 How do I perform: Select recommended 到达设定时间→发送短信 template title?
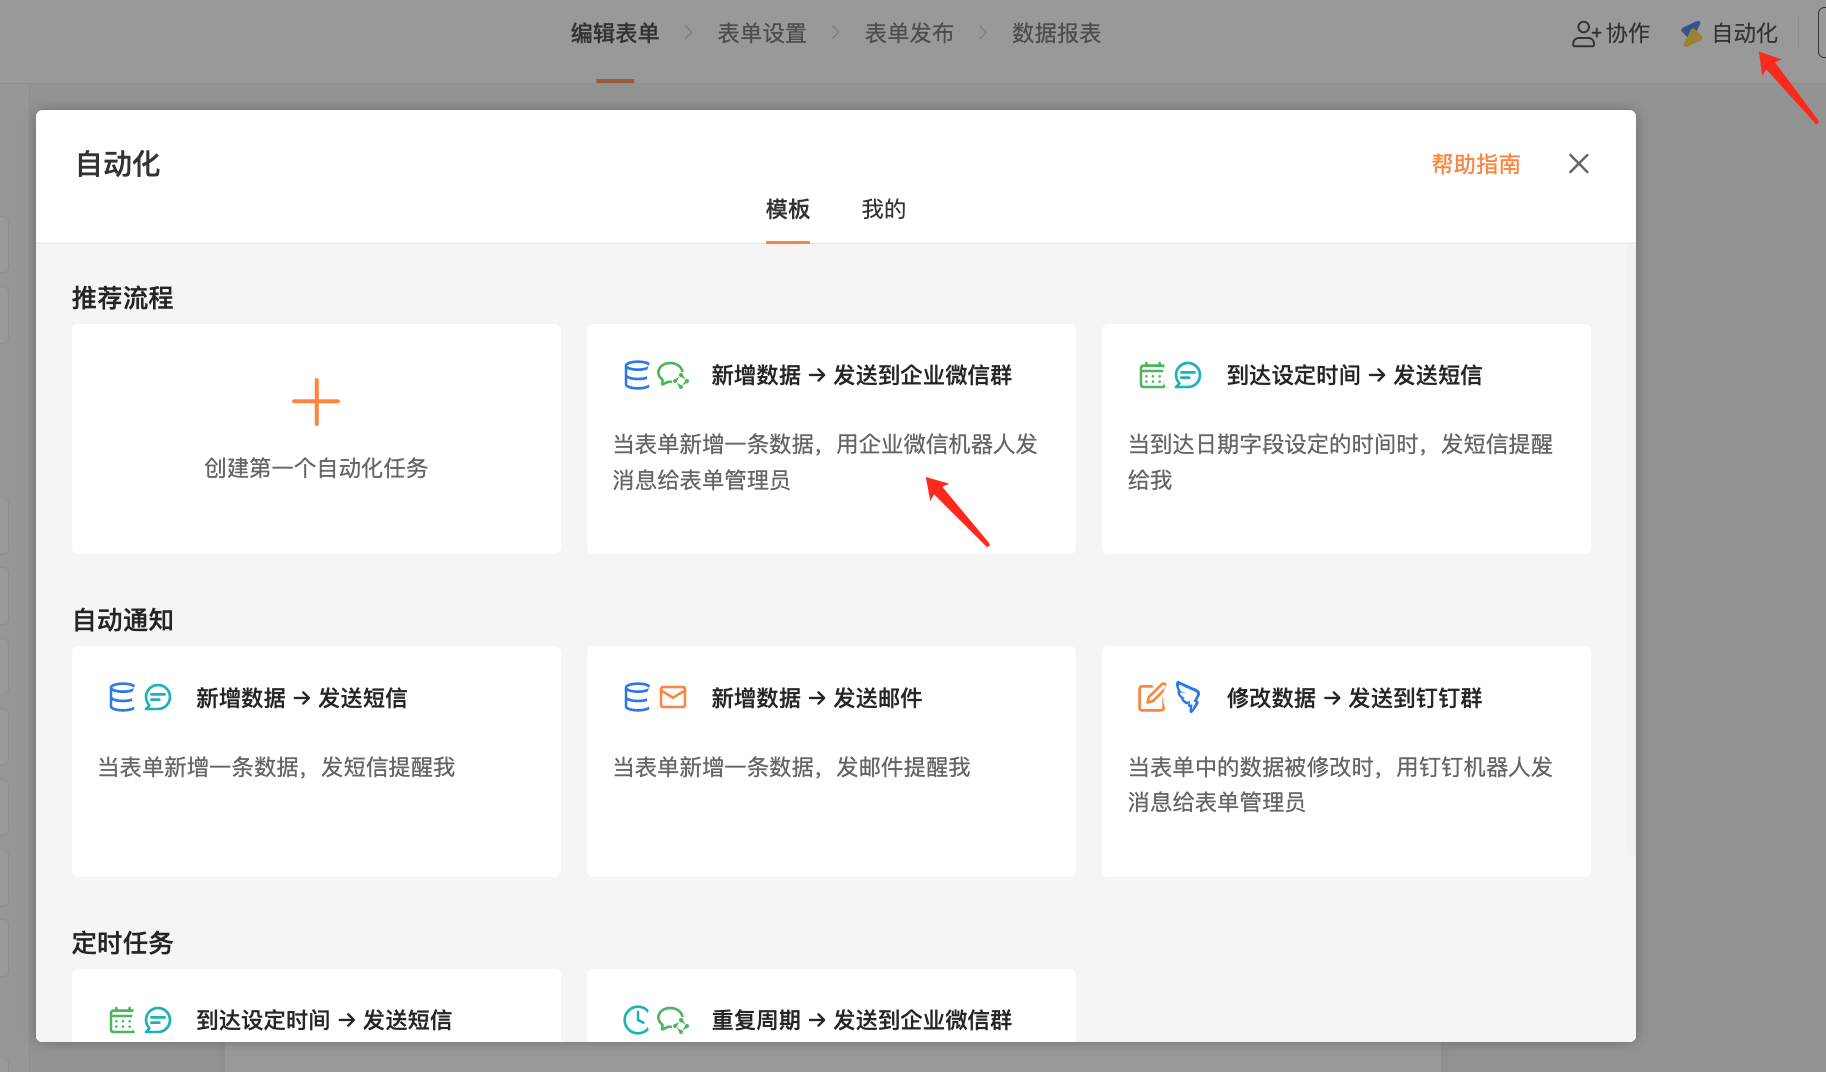(x=1354, y=375)
